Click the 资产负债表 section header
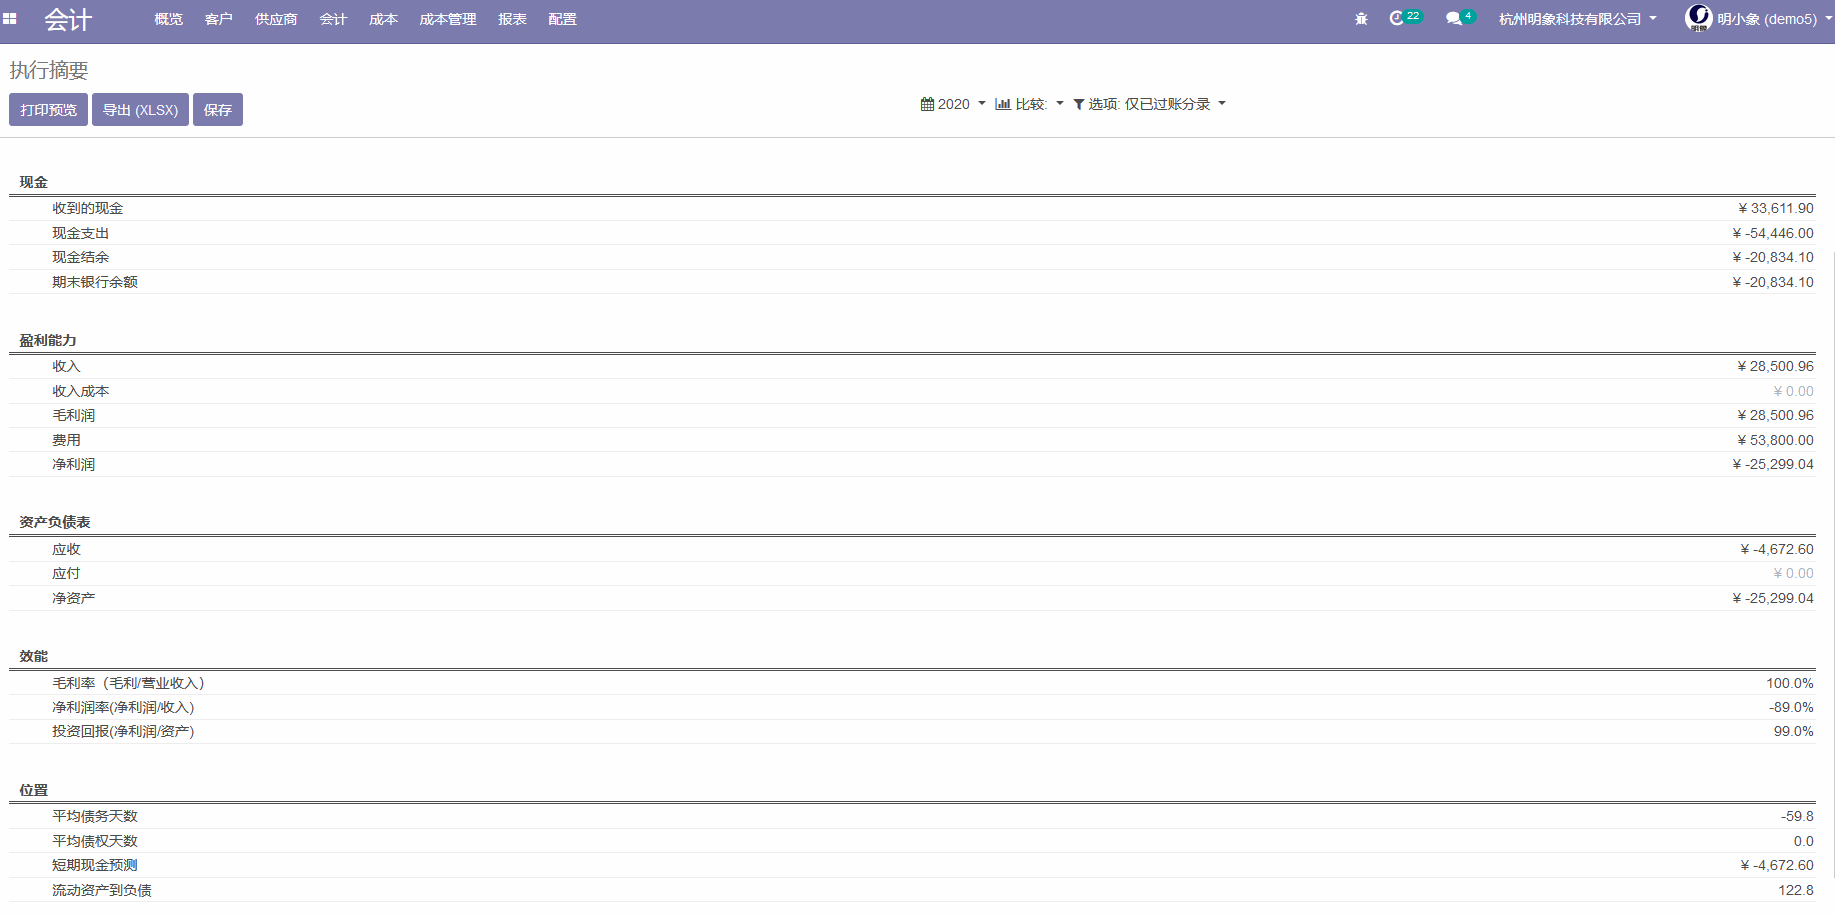The image size is (1835, 916). tap(55, 522)
